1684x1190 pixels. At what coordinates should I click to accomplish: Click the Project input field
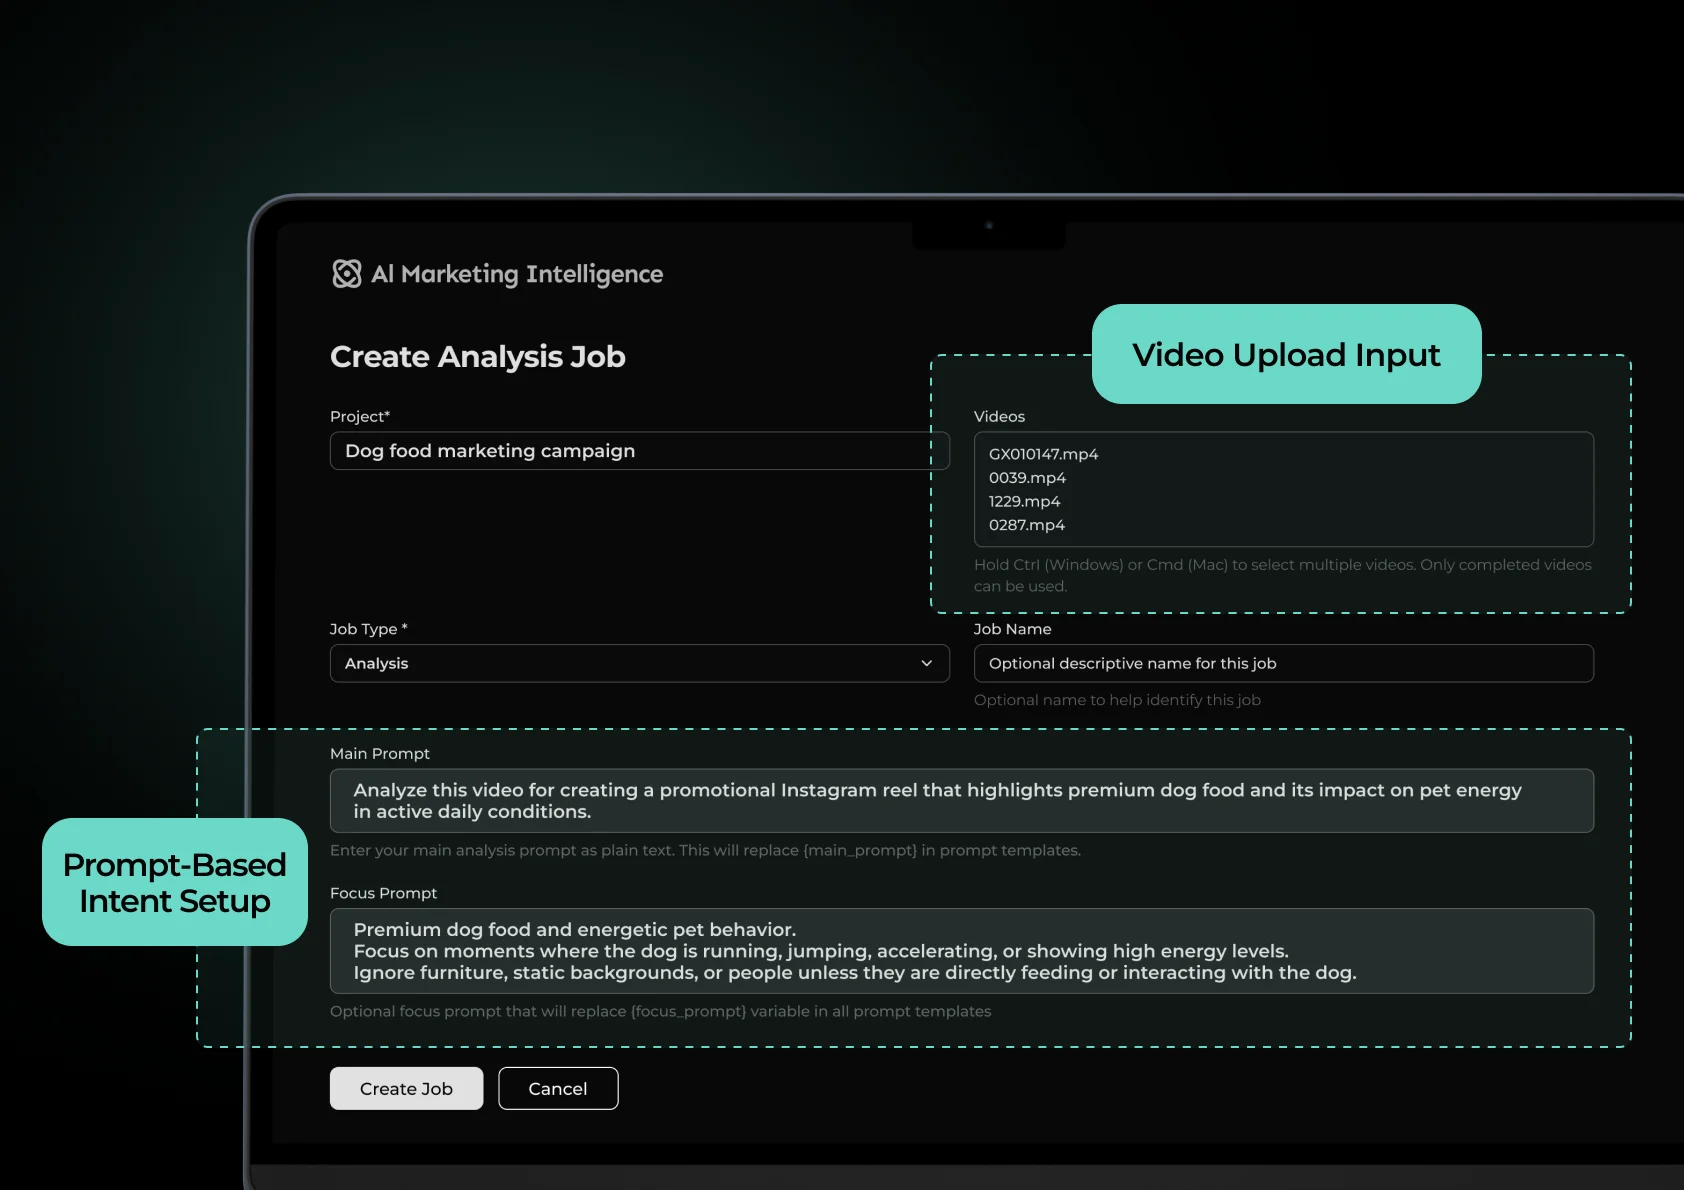(640, 451)
